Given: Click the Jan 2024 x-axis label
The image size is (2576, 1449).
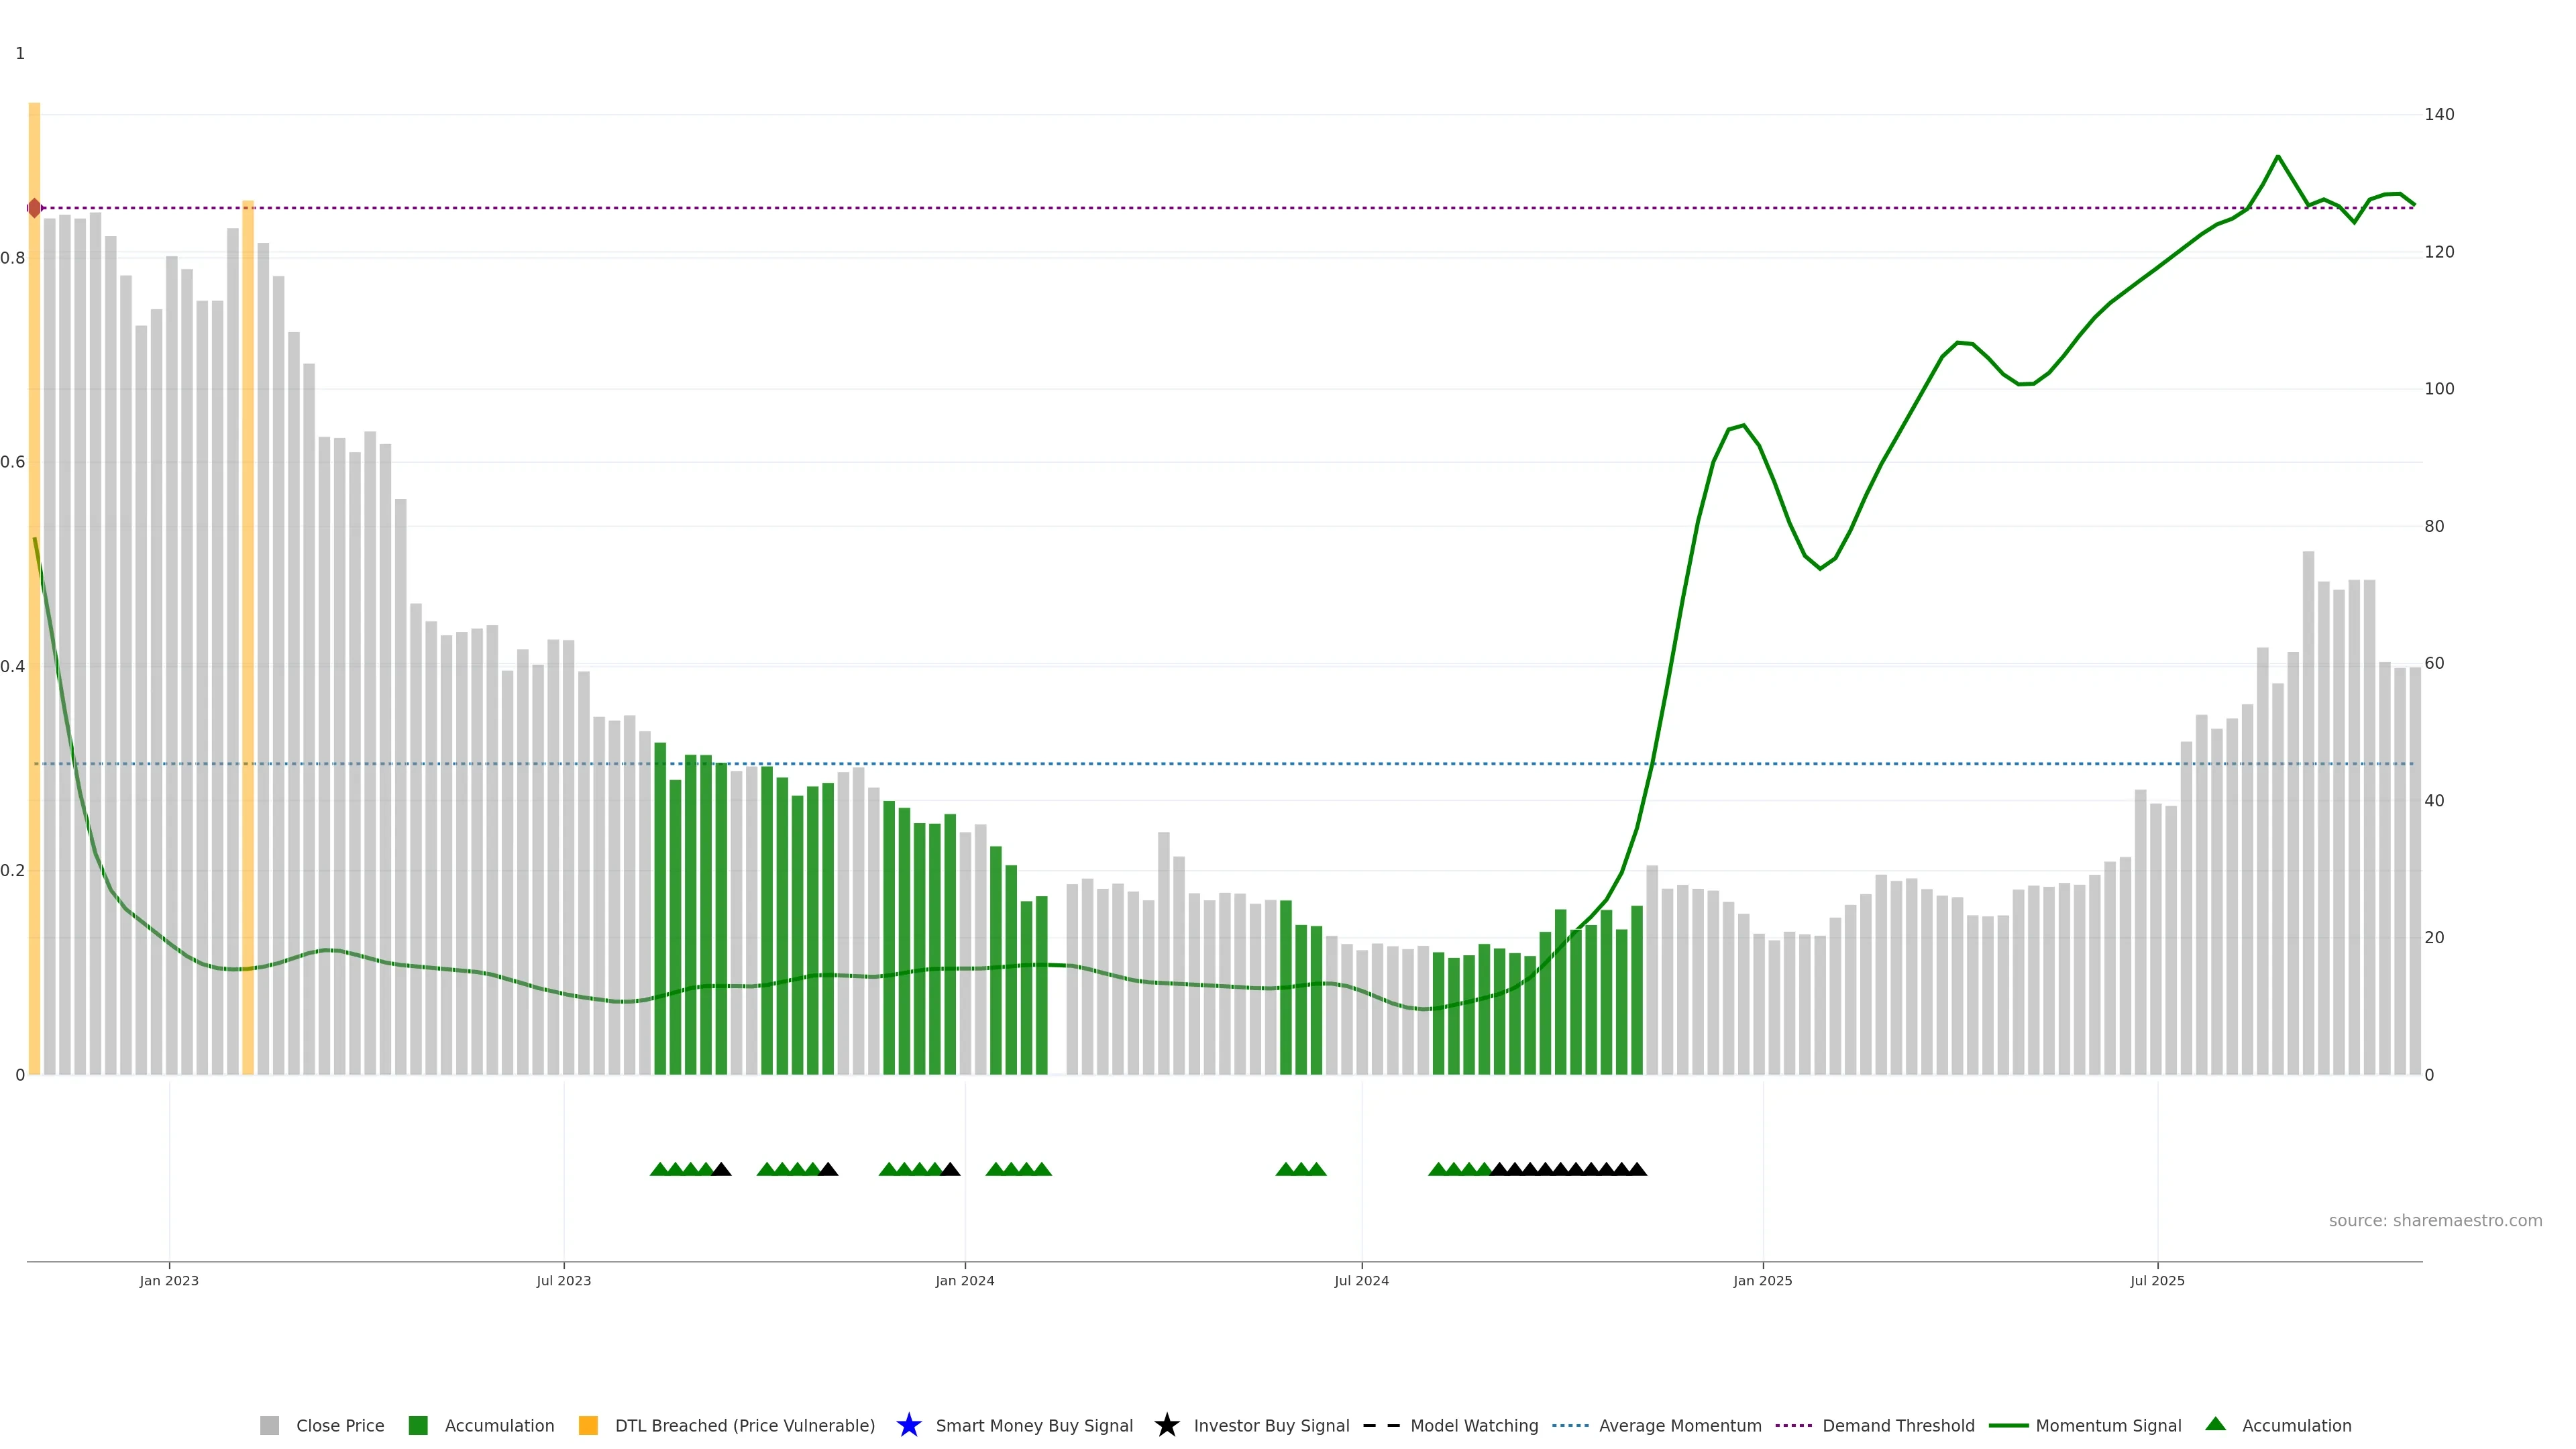Looking at the screenshot, I should click(x=964, y=1280).
